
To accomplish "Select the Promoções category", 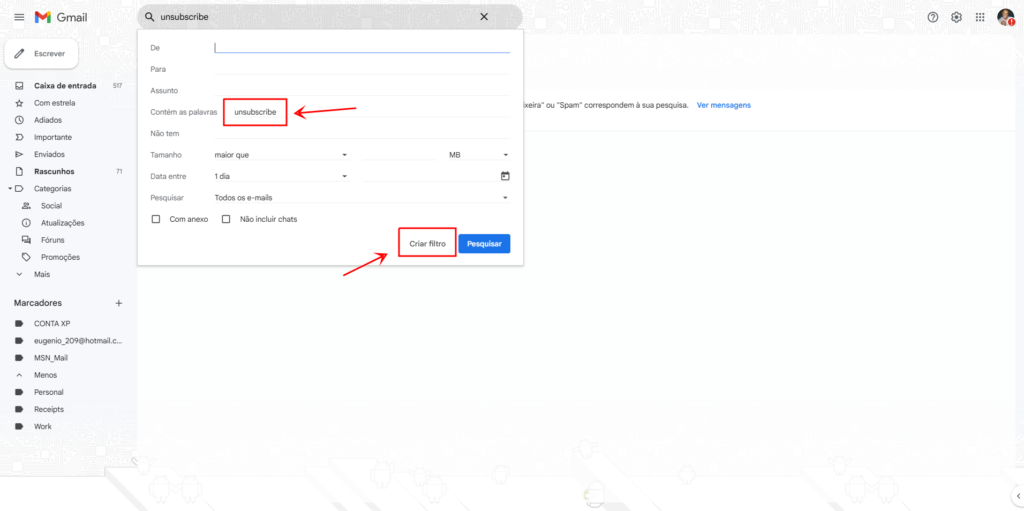I will point(60,257).
